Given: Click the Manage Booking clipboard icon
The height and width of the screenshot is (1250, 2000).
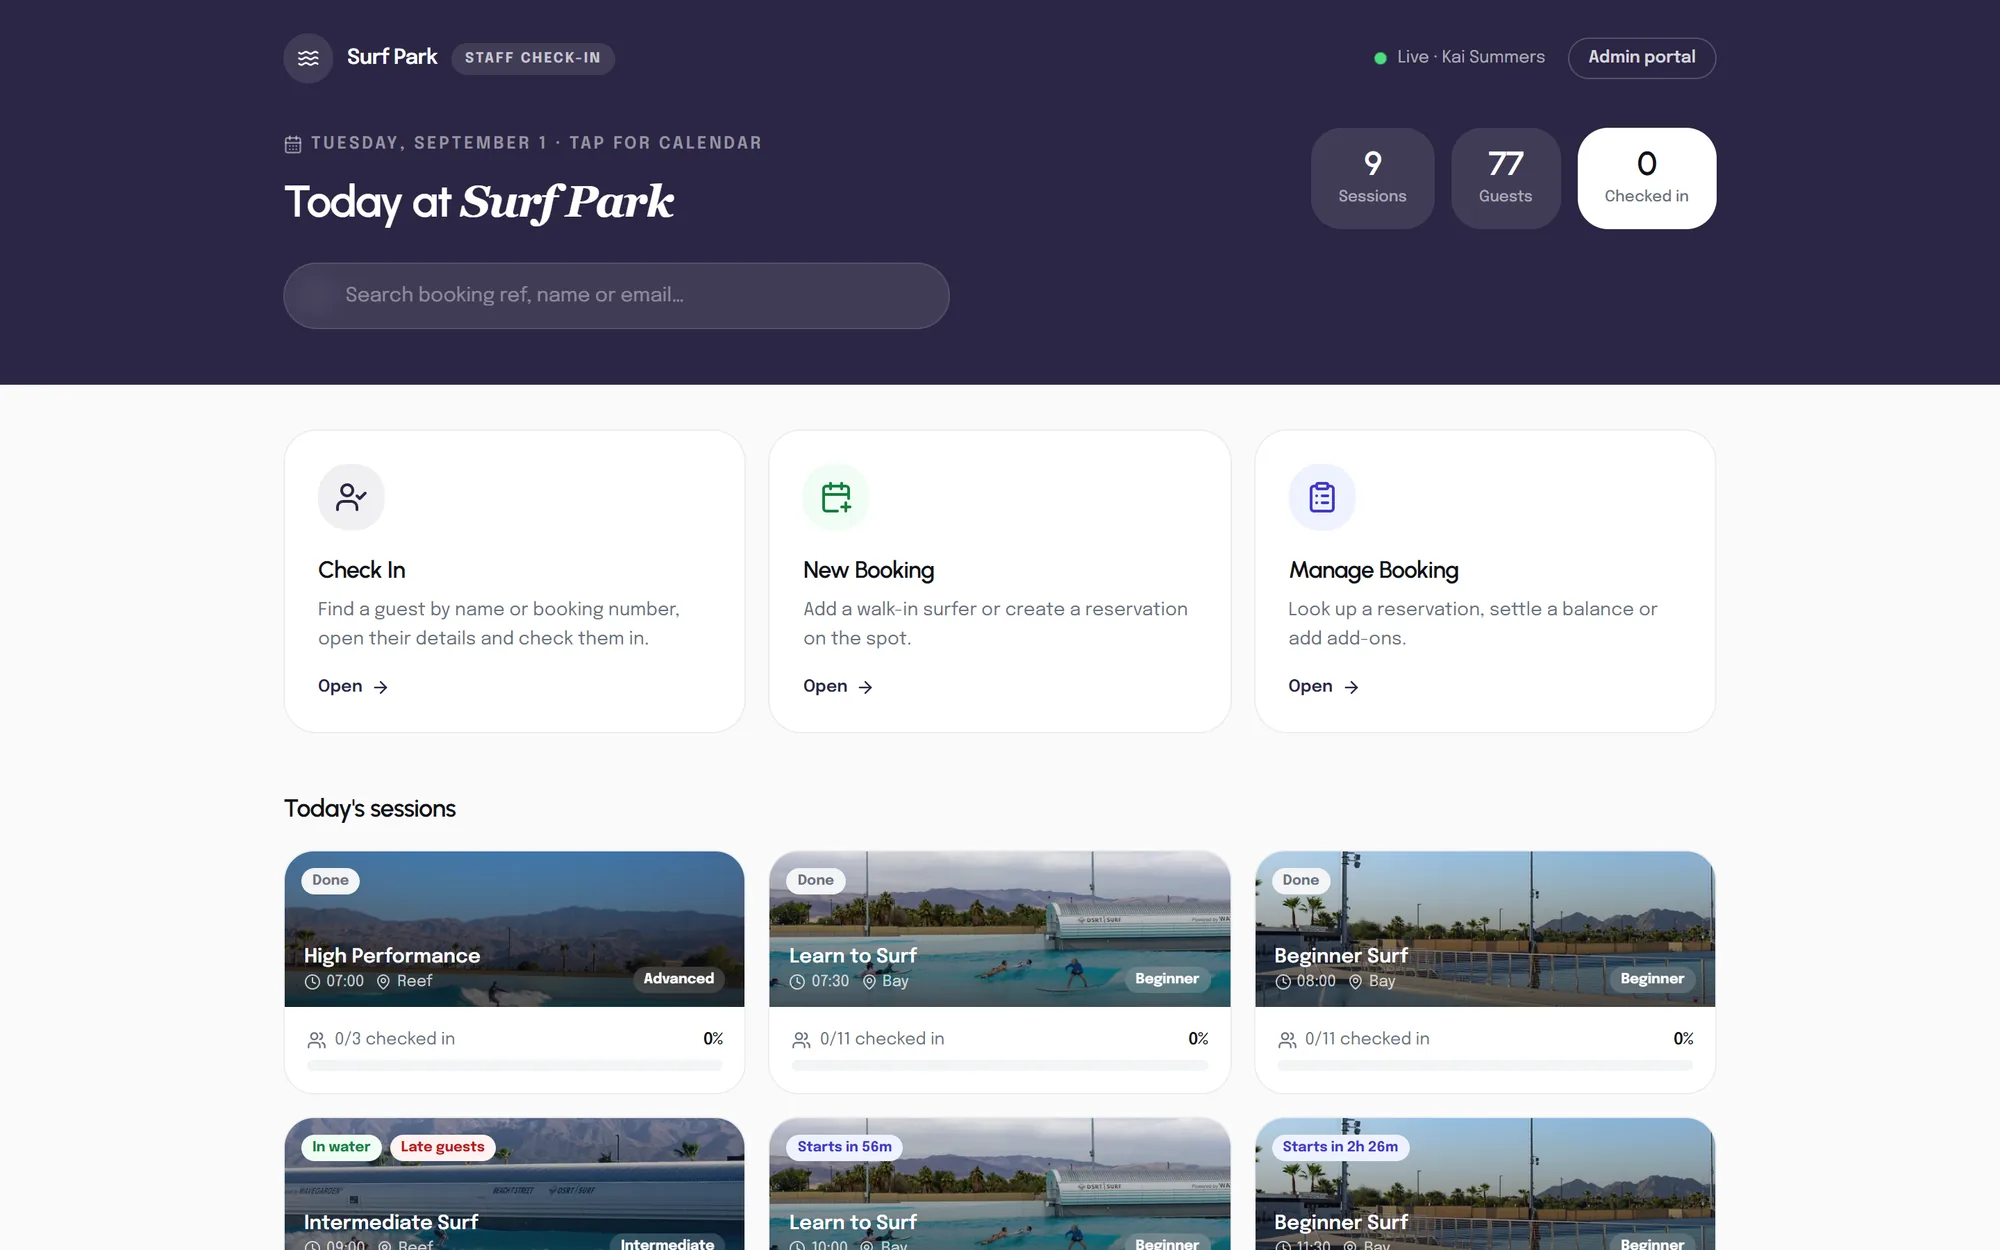Looking at the screenshot, I should 1322,497.
